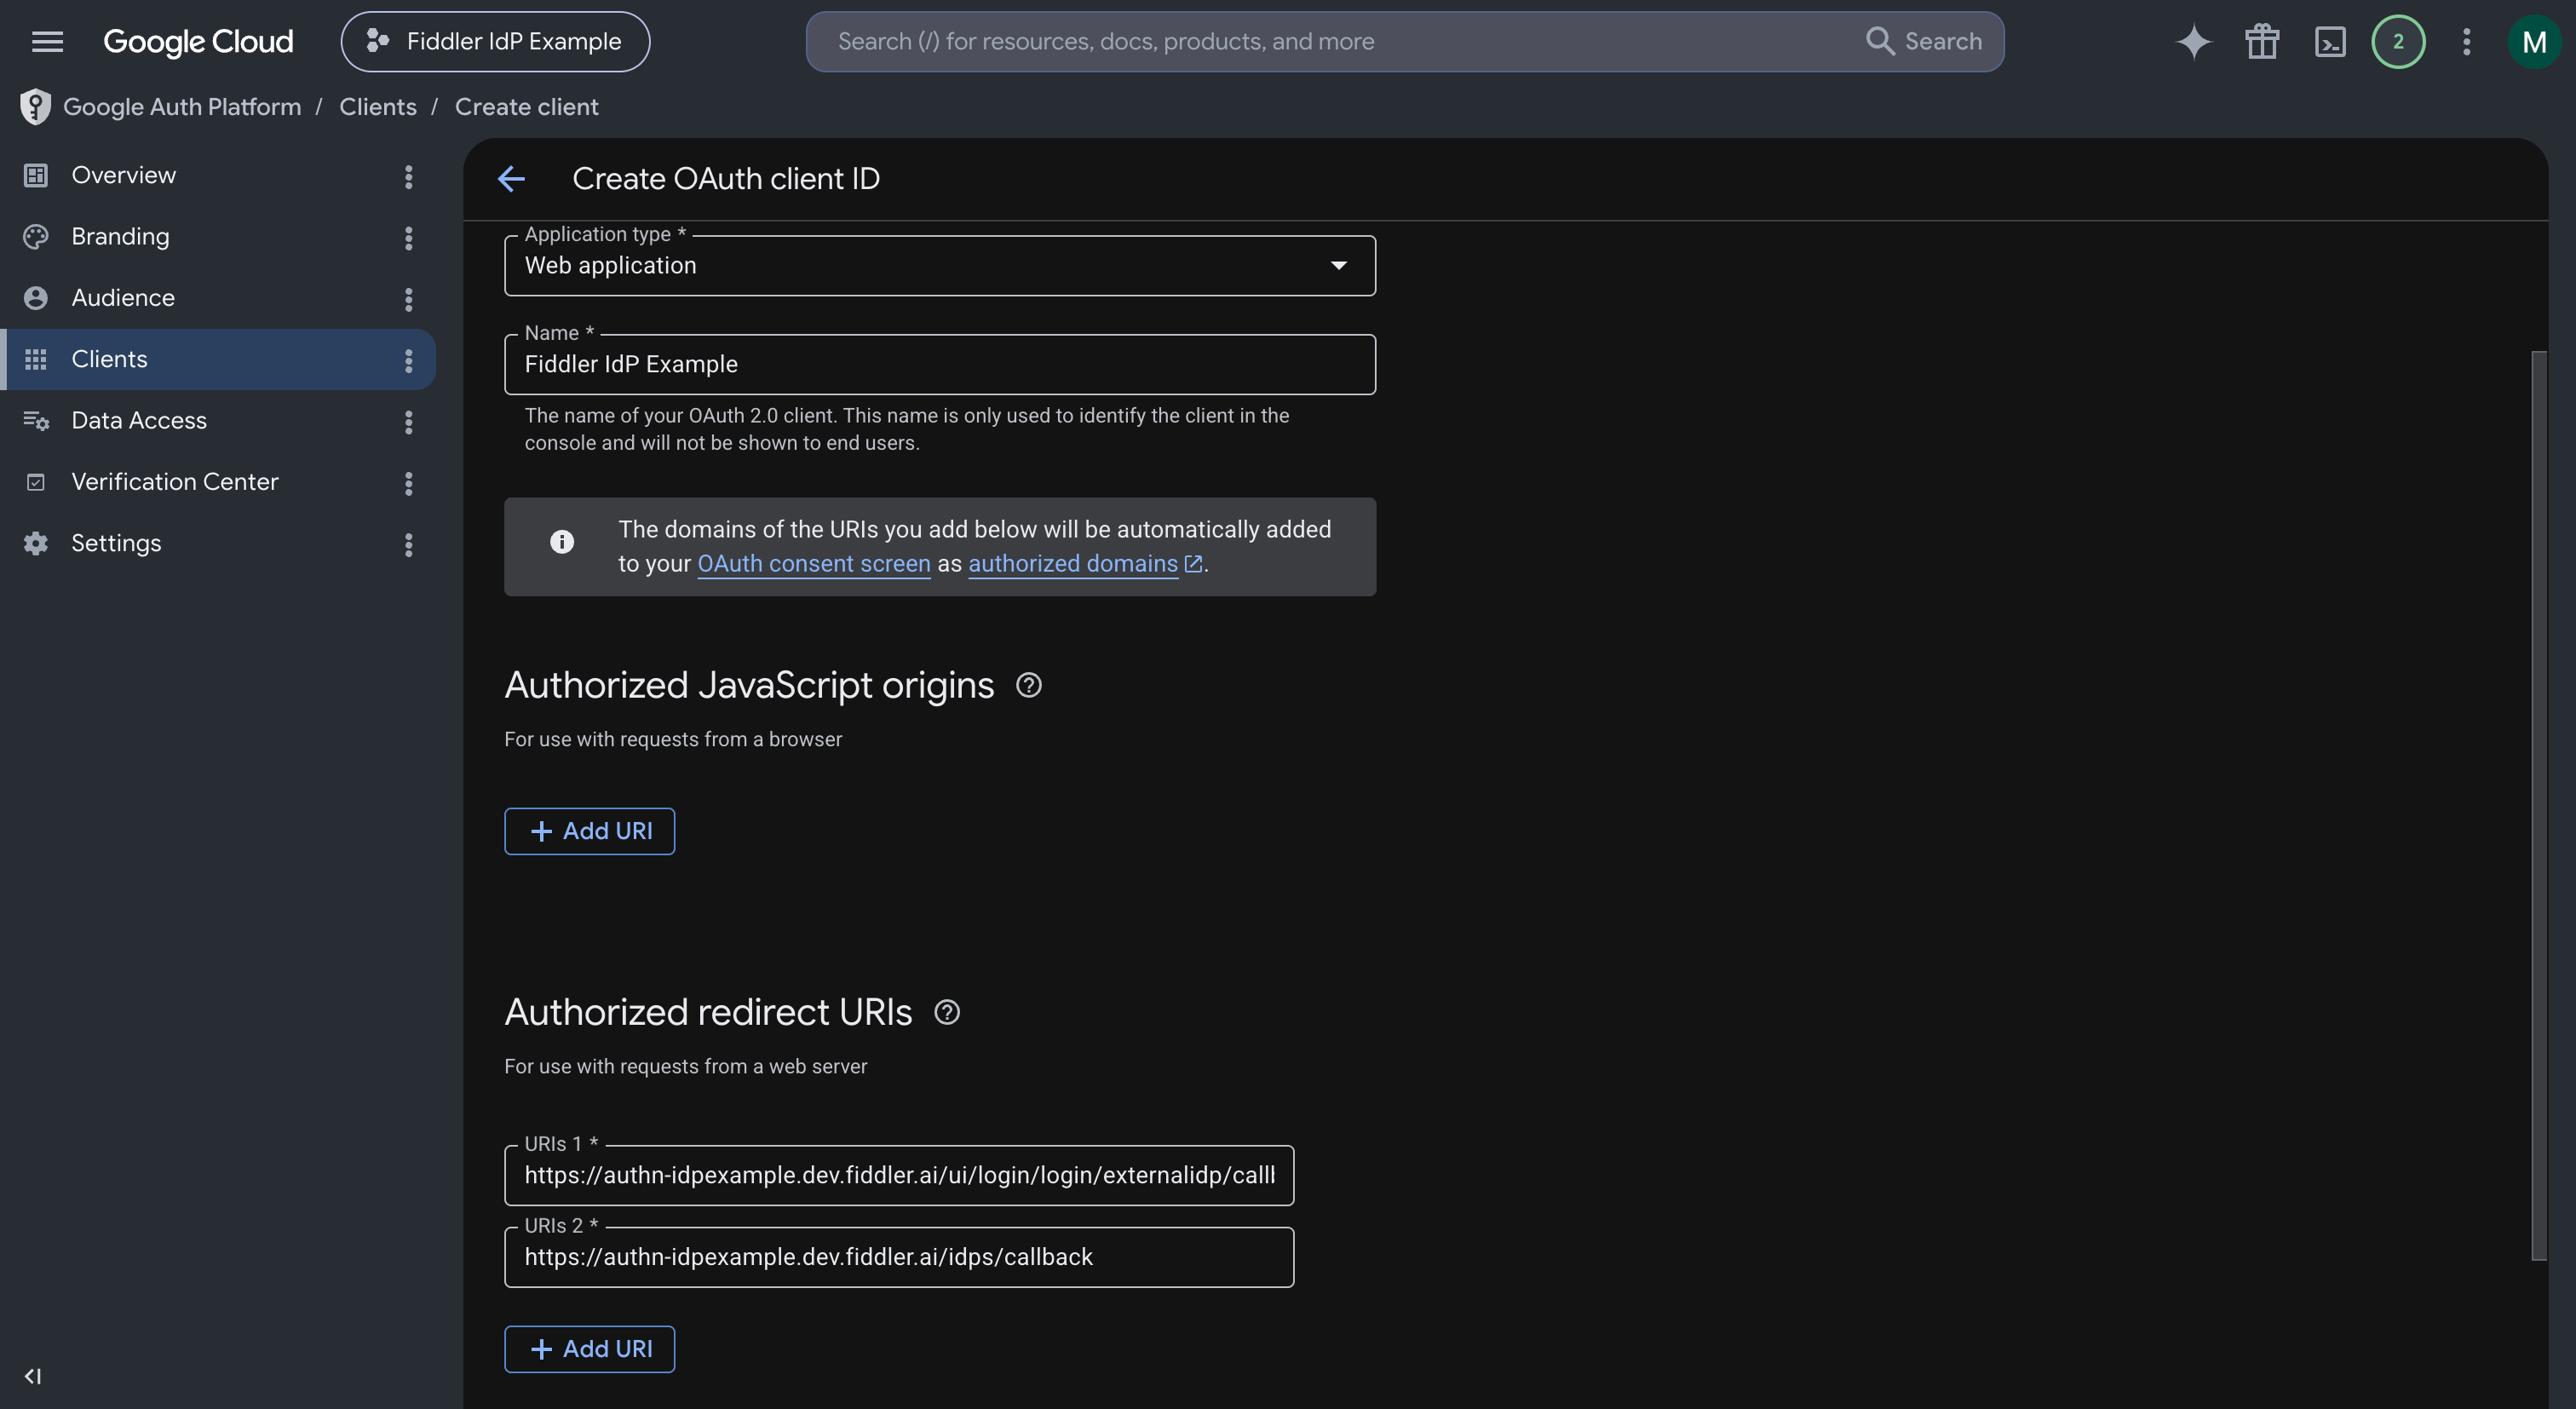The height and width of the screenshot is (1409, 2576).
Task: Open the top bar more options menu
Action: pos(2466,42)
